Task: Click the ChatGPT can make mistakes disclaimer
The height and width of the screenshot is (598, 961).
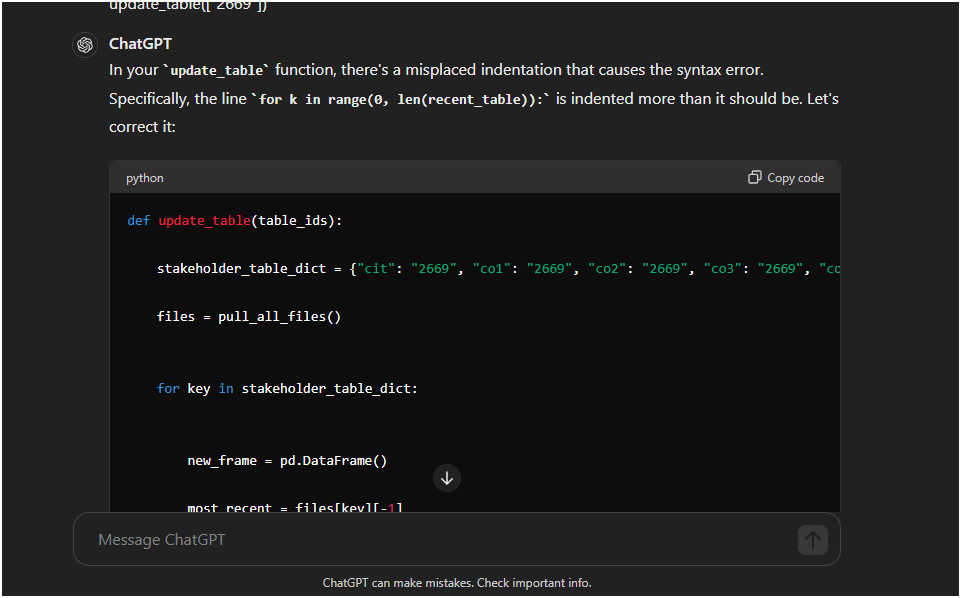Action: coord(457,583)
